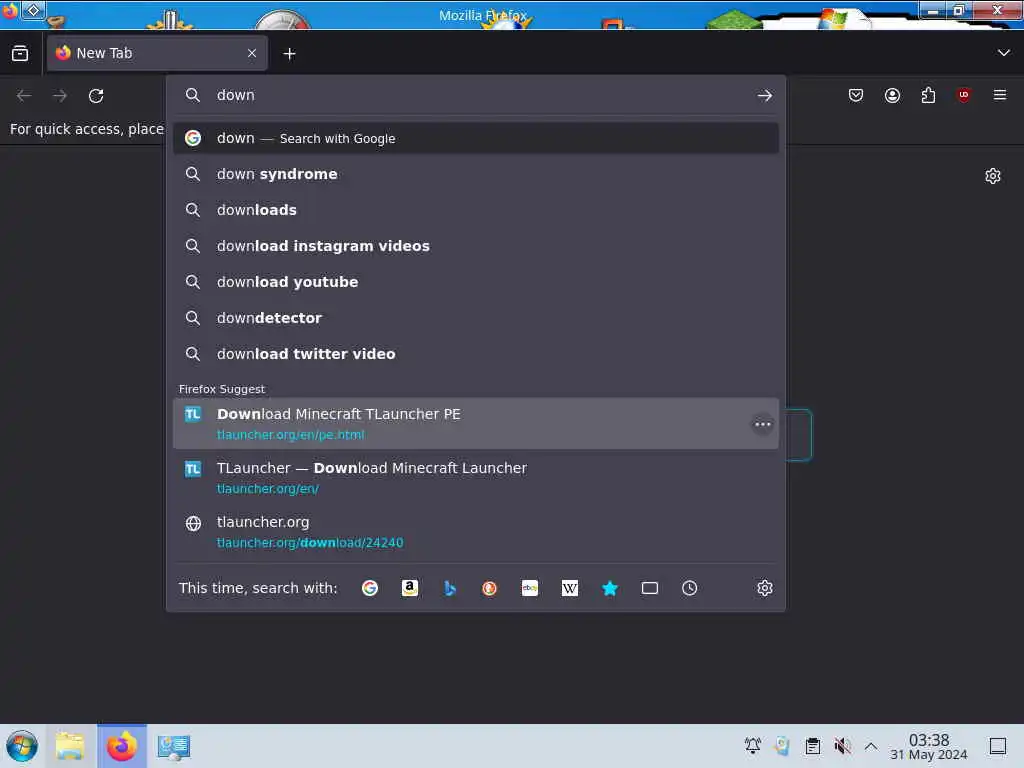
Task: Click the Go arrow in the address bar
Action: 765,95
